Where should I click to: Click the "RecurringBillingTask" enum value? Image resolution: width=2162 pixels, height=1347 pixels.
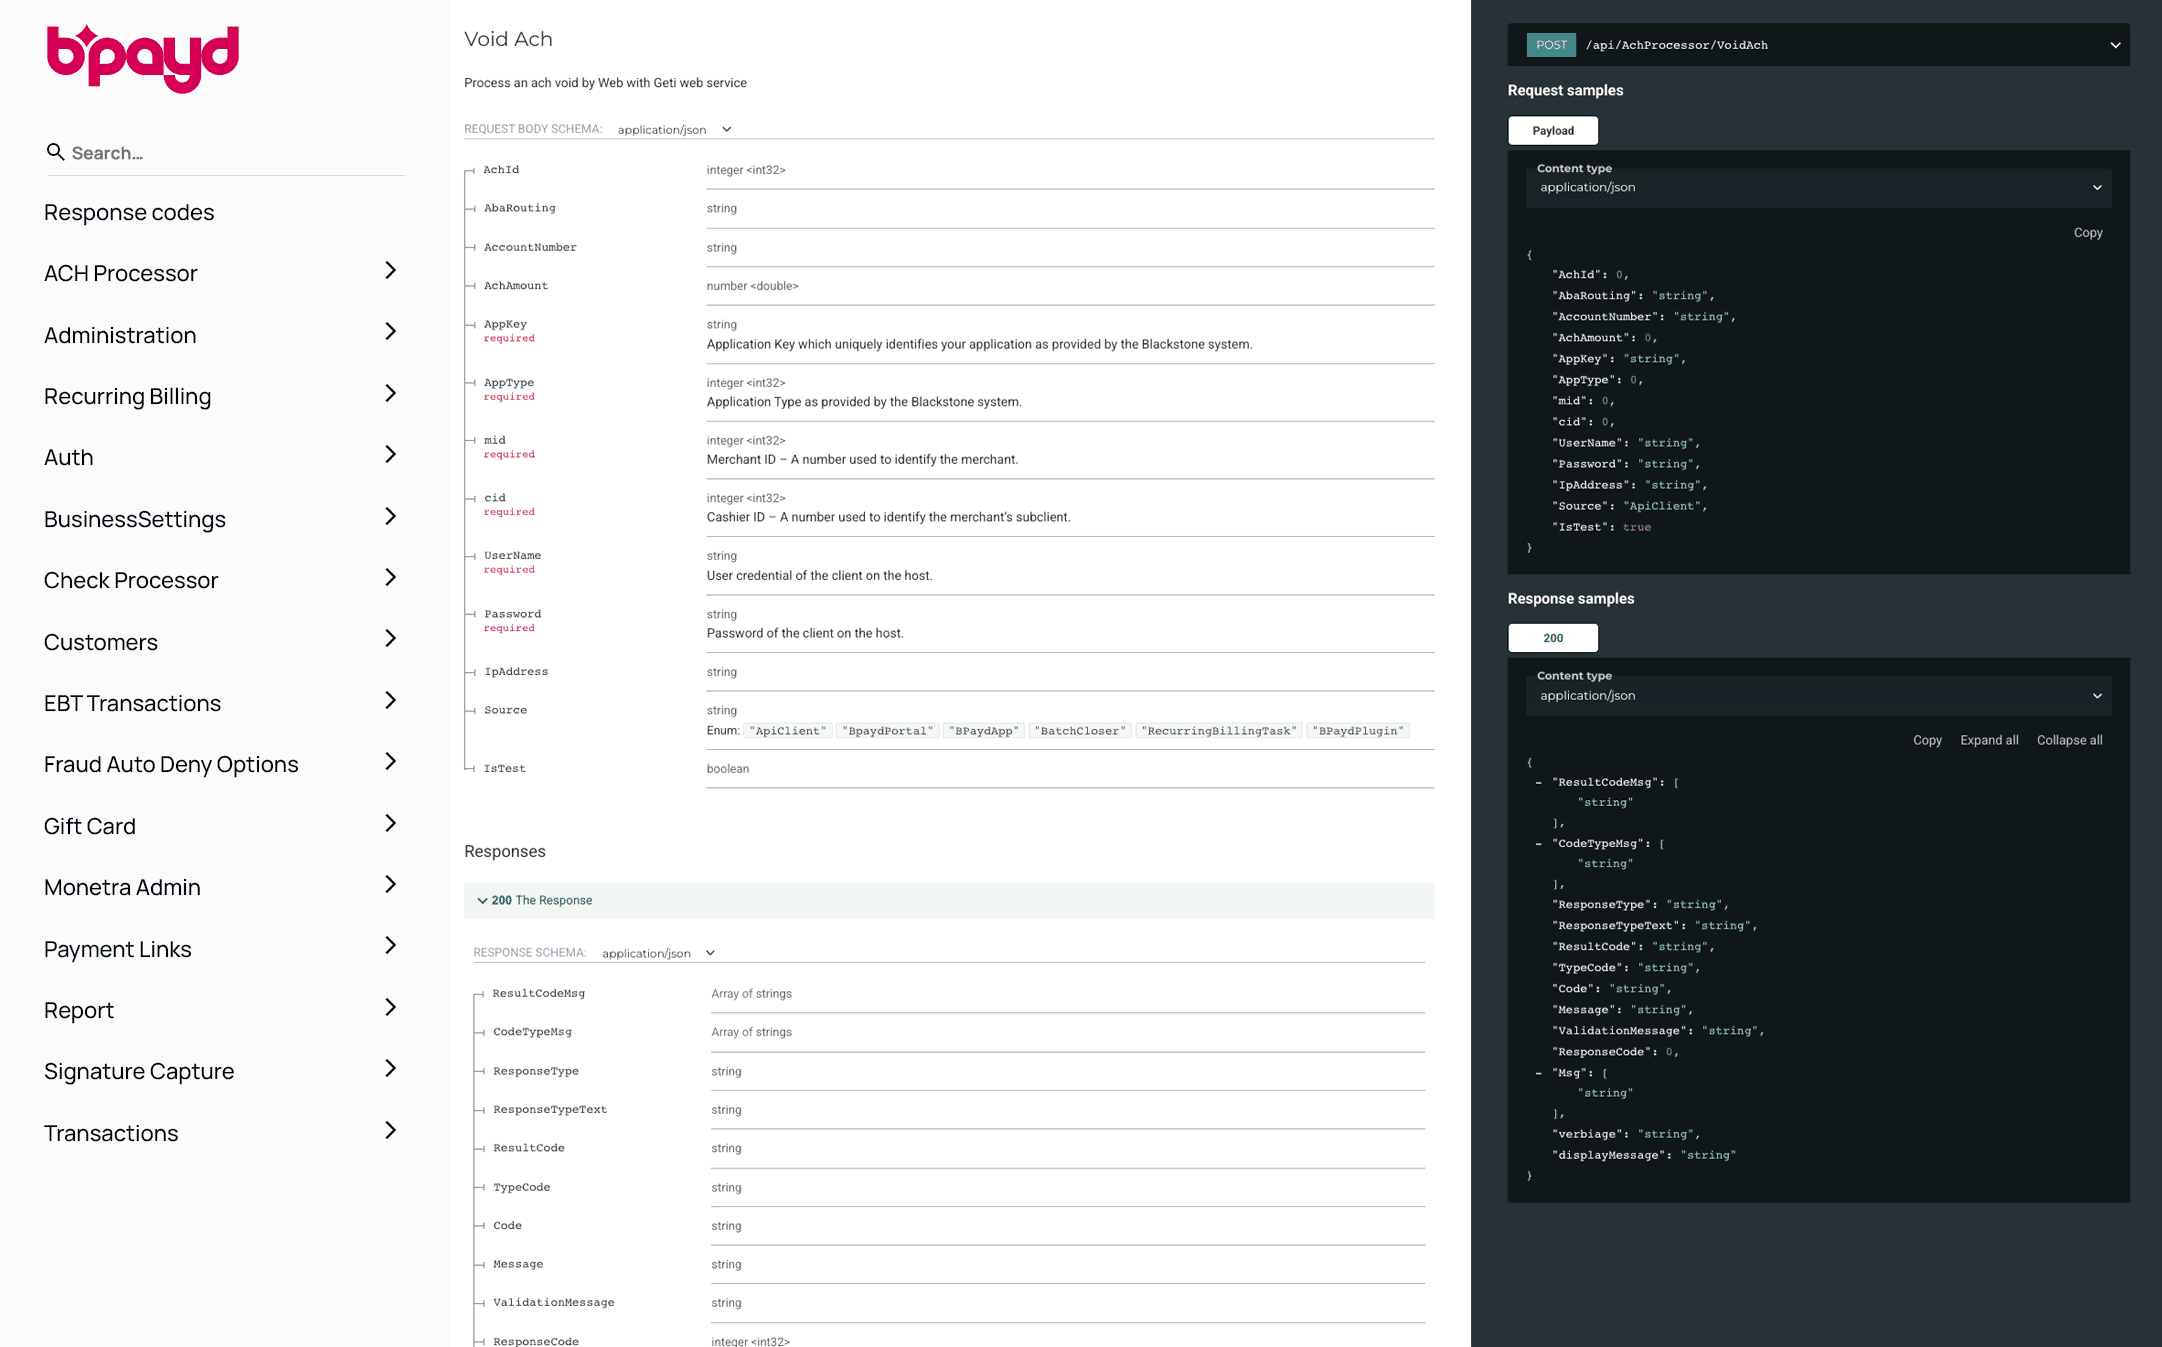click(x=1221, y=731)
